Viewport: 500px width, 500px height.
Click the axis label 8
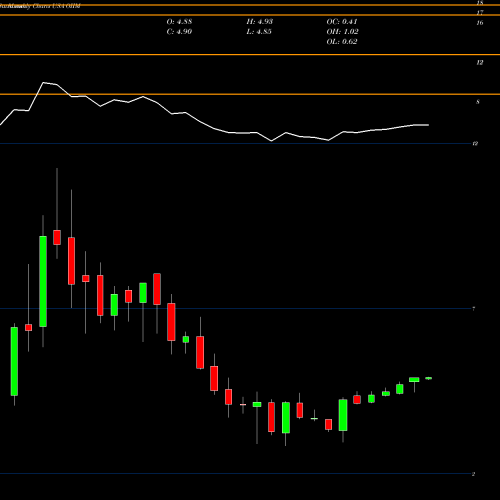click(478, 102)
